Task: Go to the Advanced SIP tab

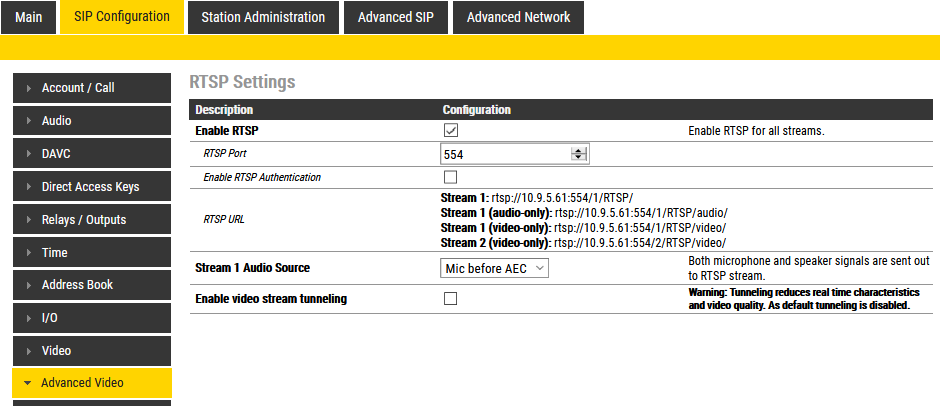Action: point(396,17)
